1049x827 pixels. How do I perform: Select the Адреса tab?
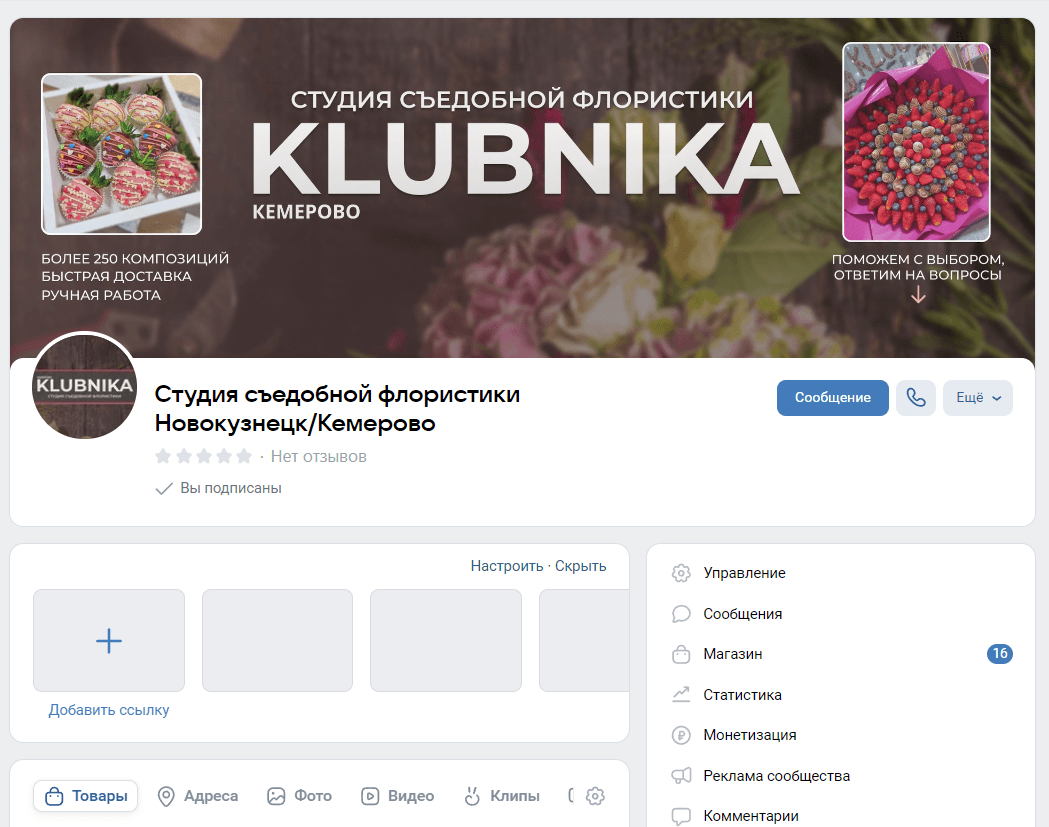(198, 796)
